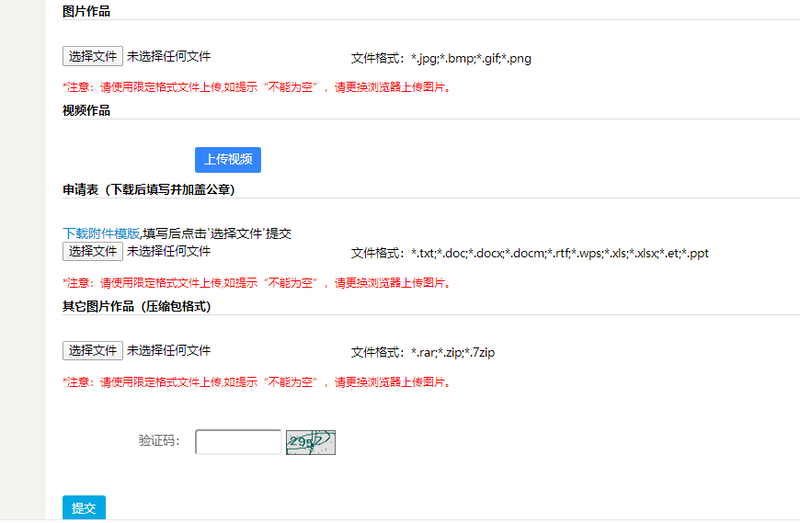Click 未选择任何文件 text in 申请表 row
Screen dimensions: 800x523
click(x=168, y=252)
